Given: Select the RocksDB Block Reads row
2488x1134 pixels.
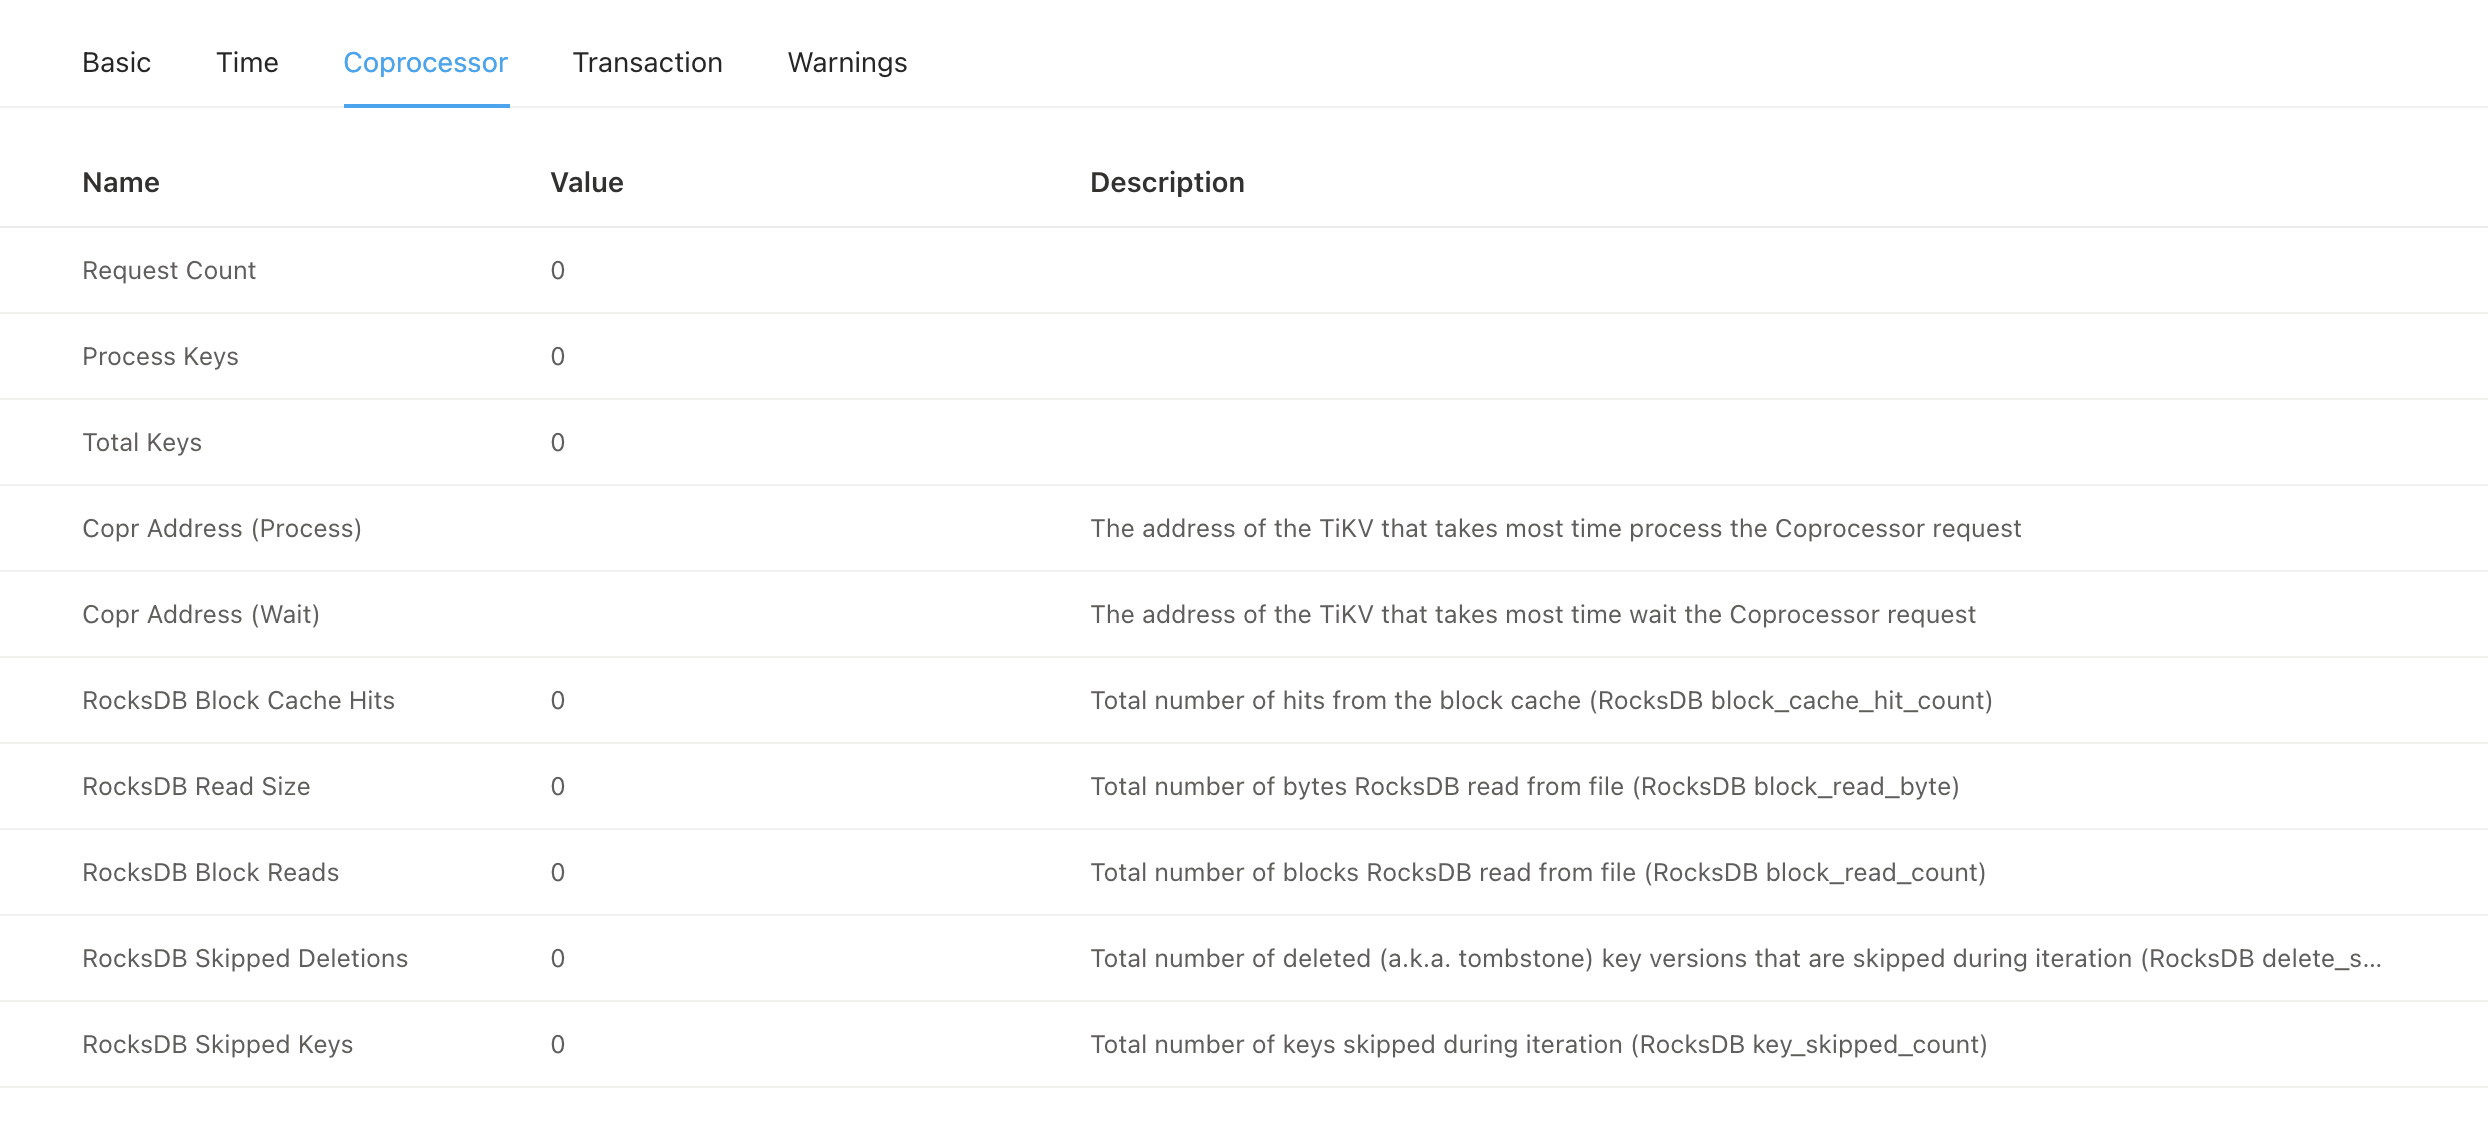Looking at the screenshot, I should [210, 873].
